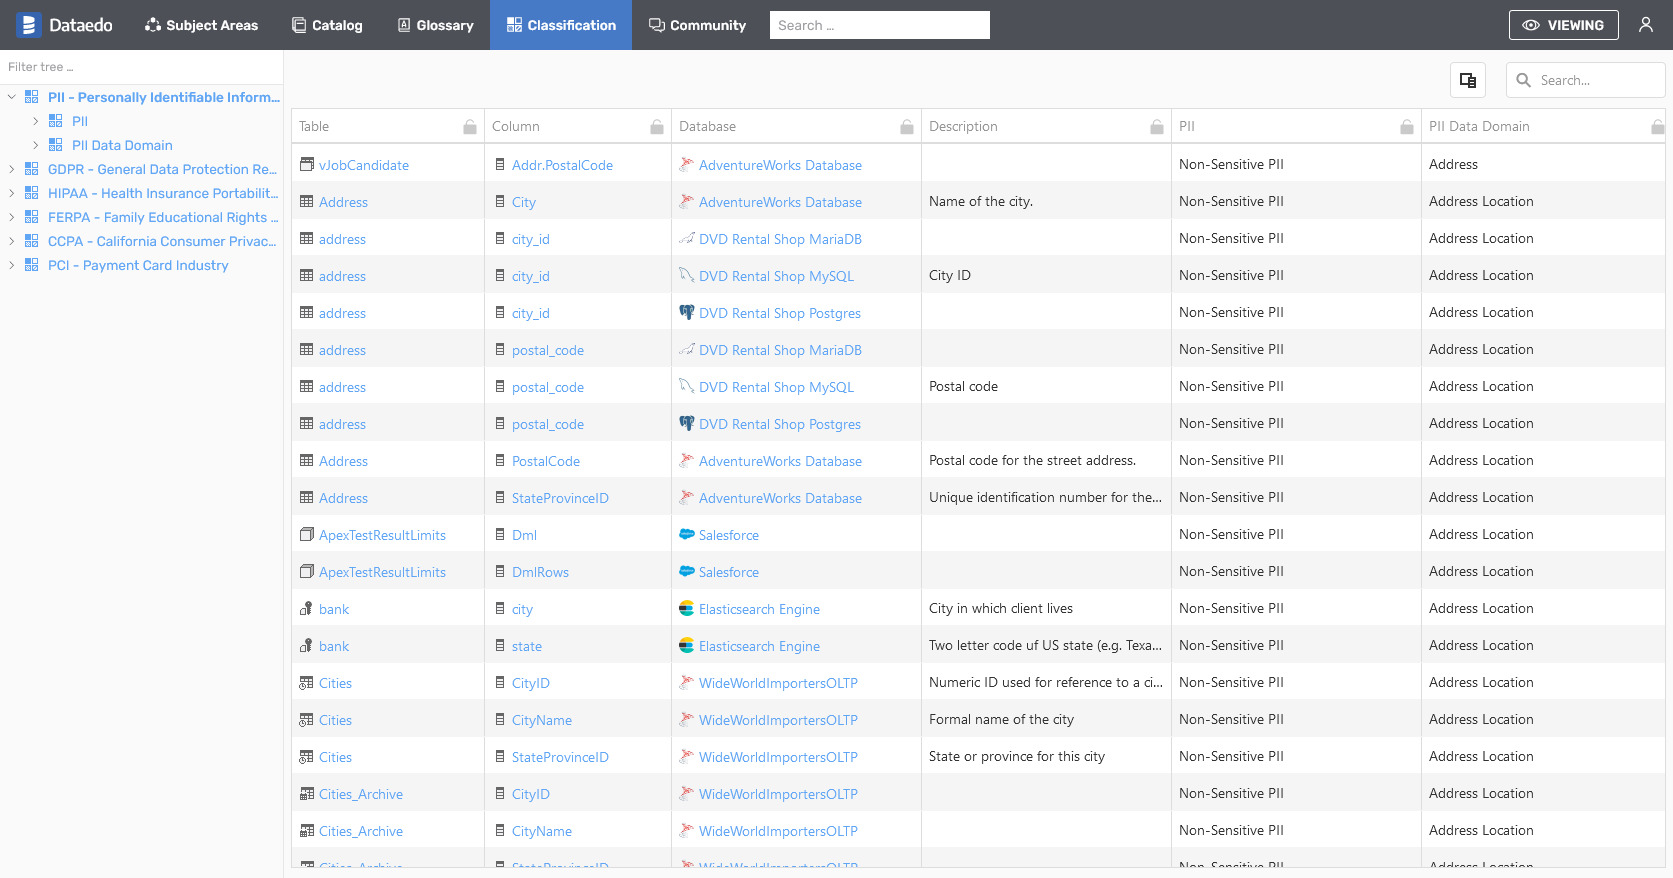Click the column chooser icon beside the search box
Viewport: 1673px width, 878px height.
coord(1467,80)
